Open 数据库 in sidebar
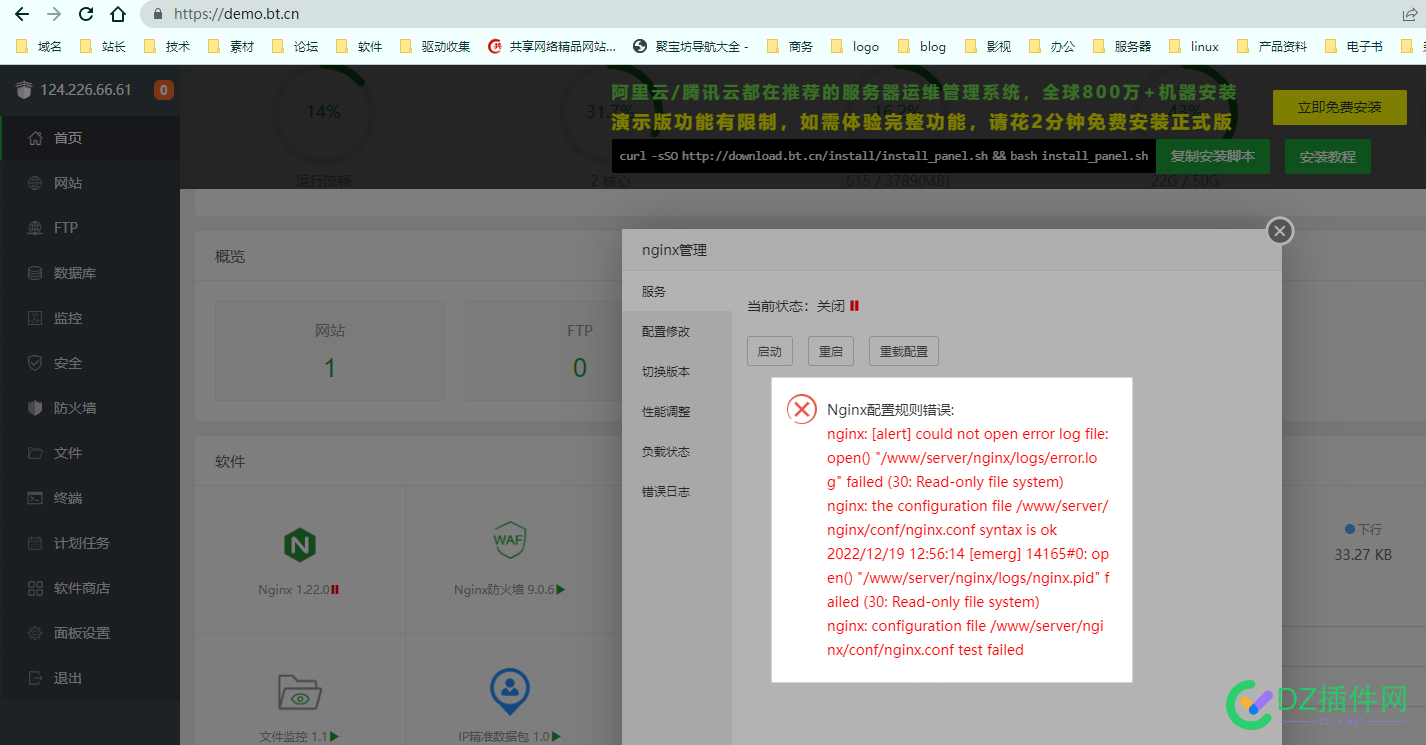Image resolution: width=1426 pixels, height=745 pixels. [x=90, y=273]
